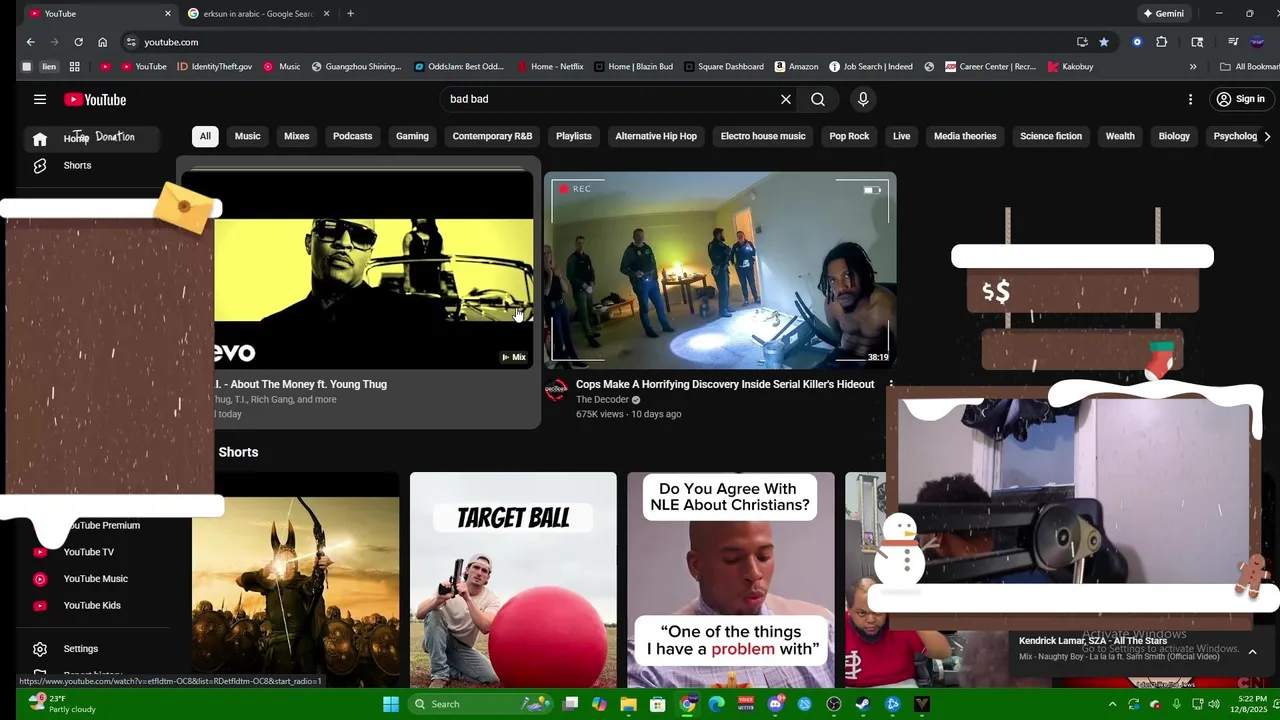The width and height of the screenshot is (1280, 720).
Task: Open 'Do You Agree With NLE' short
Action: point(731,580)
